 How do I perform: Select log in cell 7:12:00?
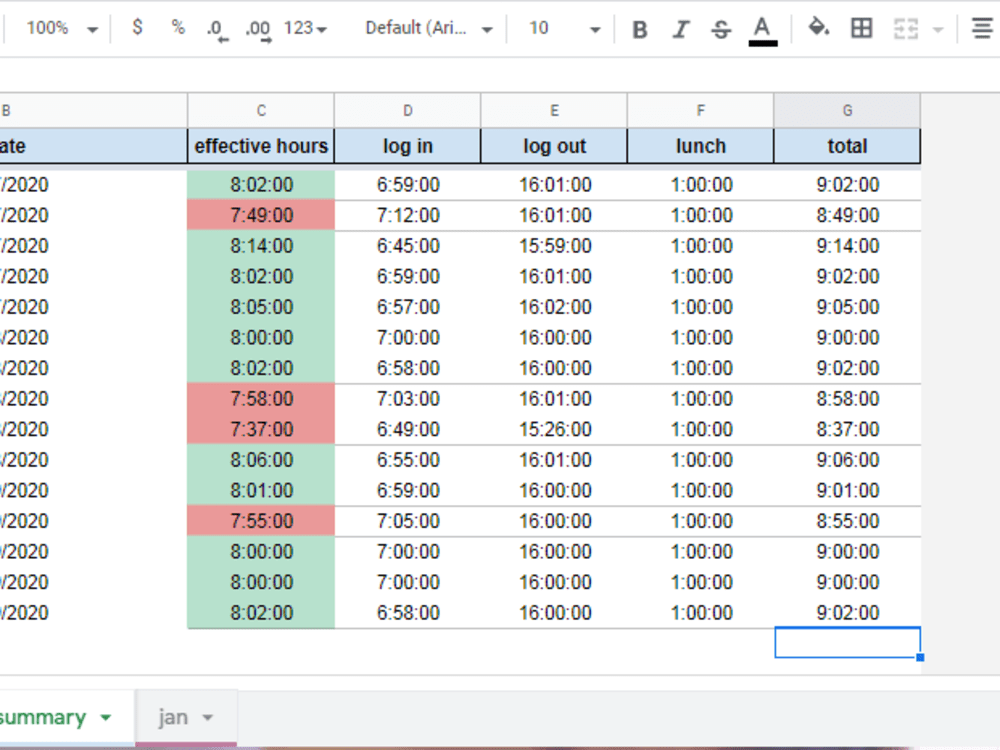point(408,216)
